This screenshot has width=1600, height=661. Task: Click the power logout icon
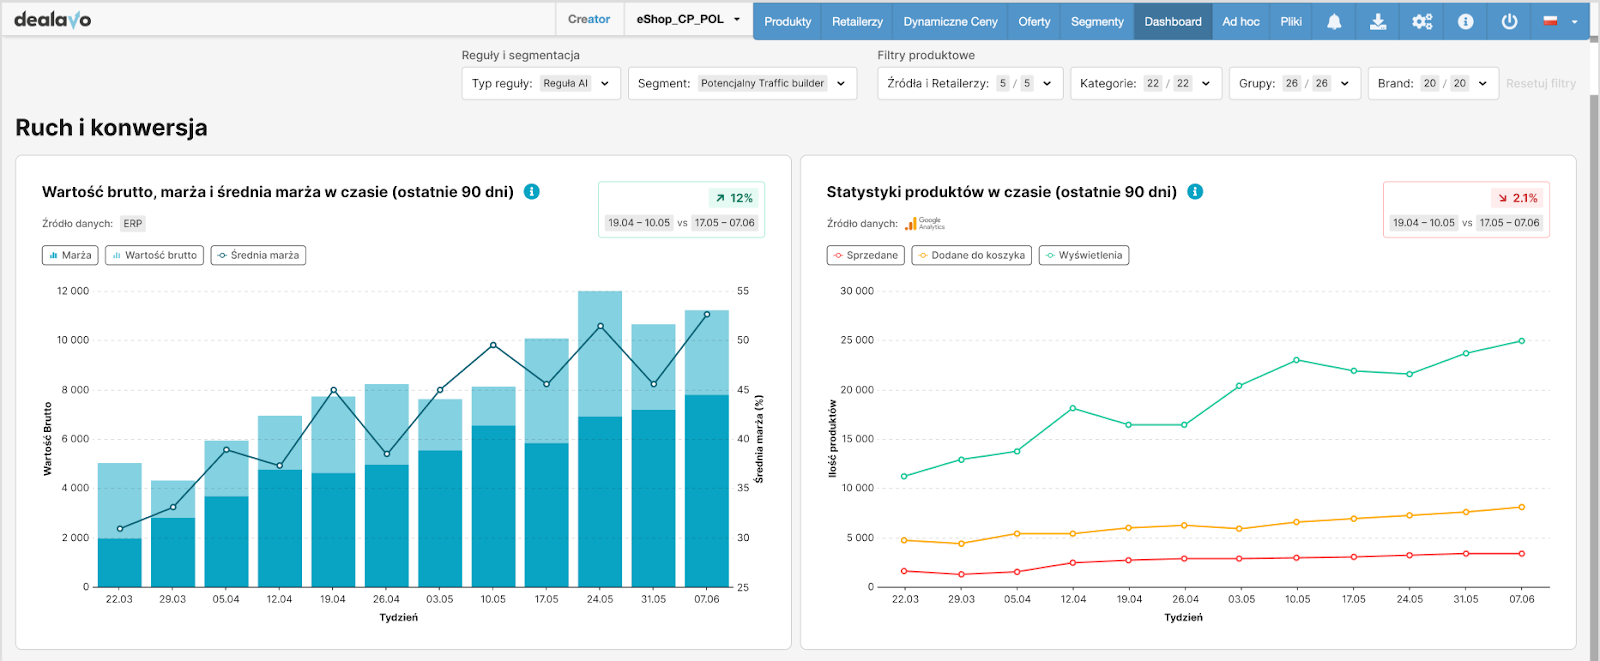click(1509, 21)
